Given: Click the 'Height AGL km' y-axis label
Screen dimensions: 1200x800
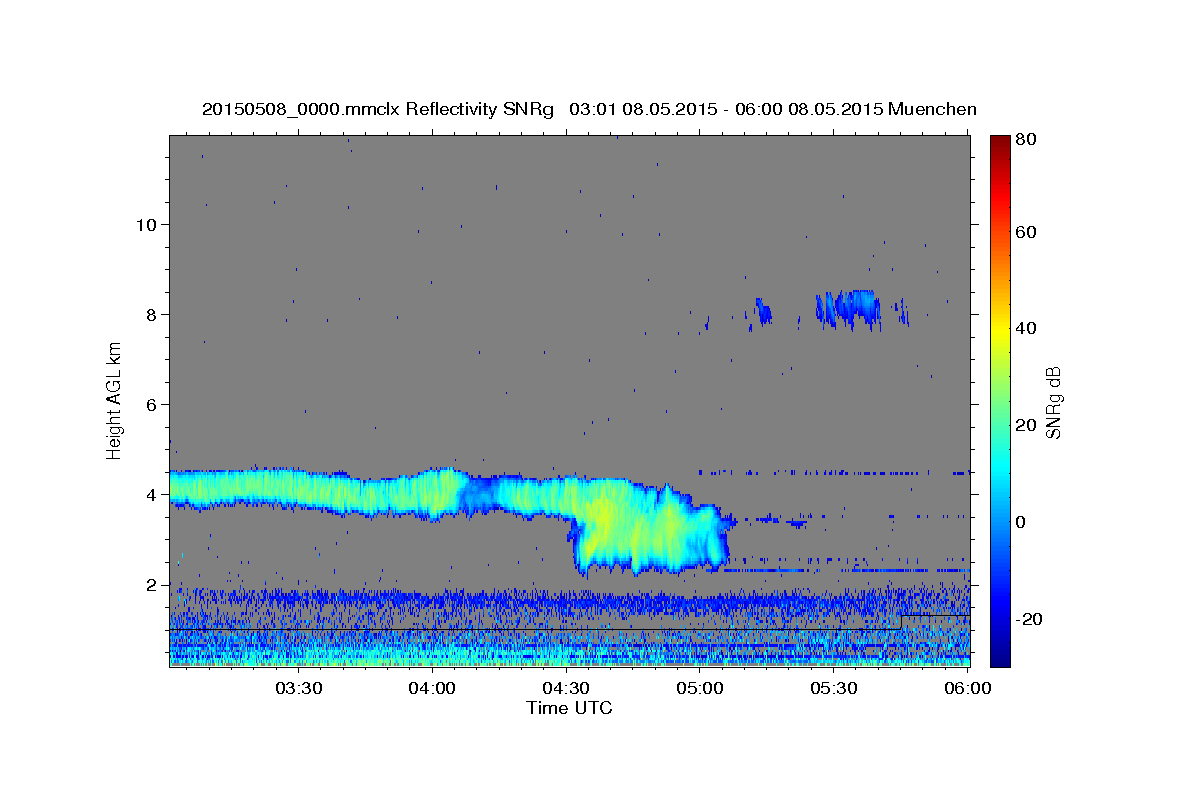Looking at the screenshot, I should (114, 400).
